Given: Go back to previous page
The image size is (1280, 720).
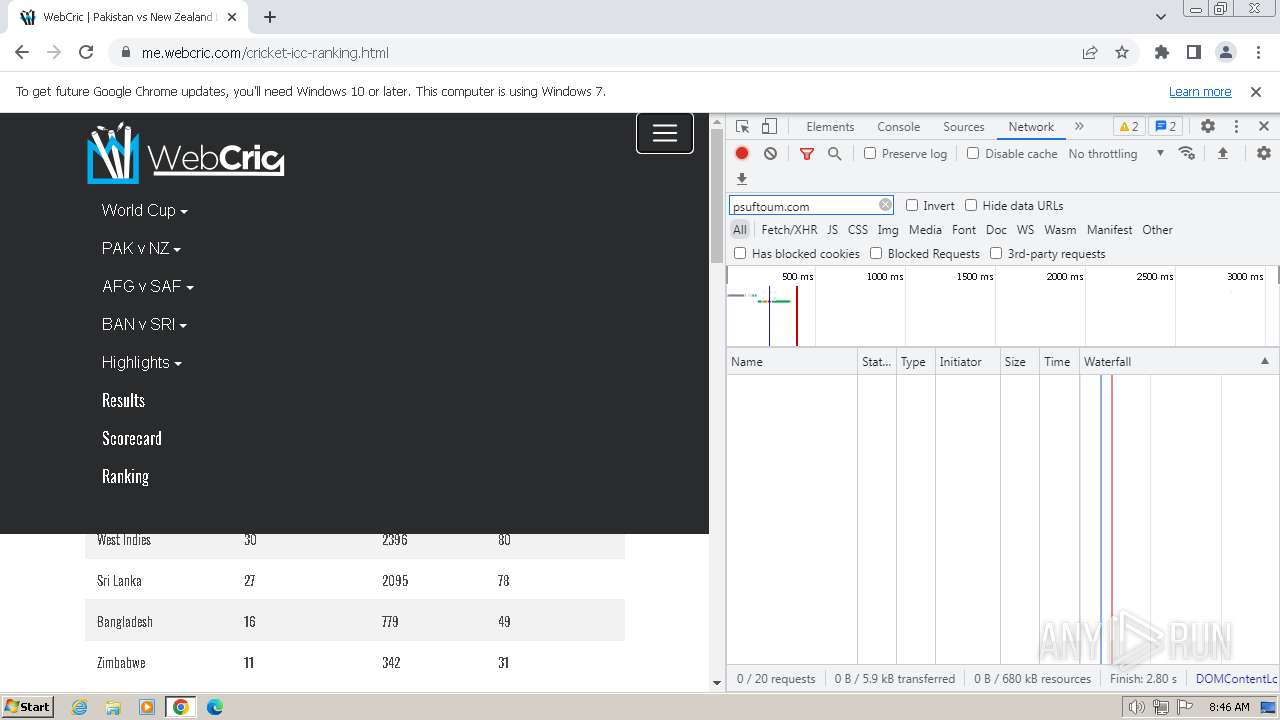Looking at the screenshot, I should tap(22, 53).
